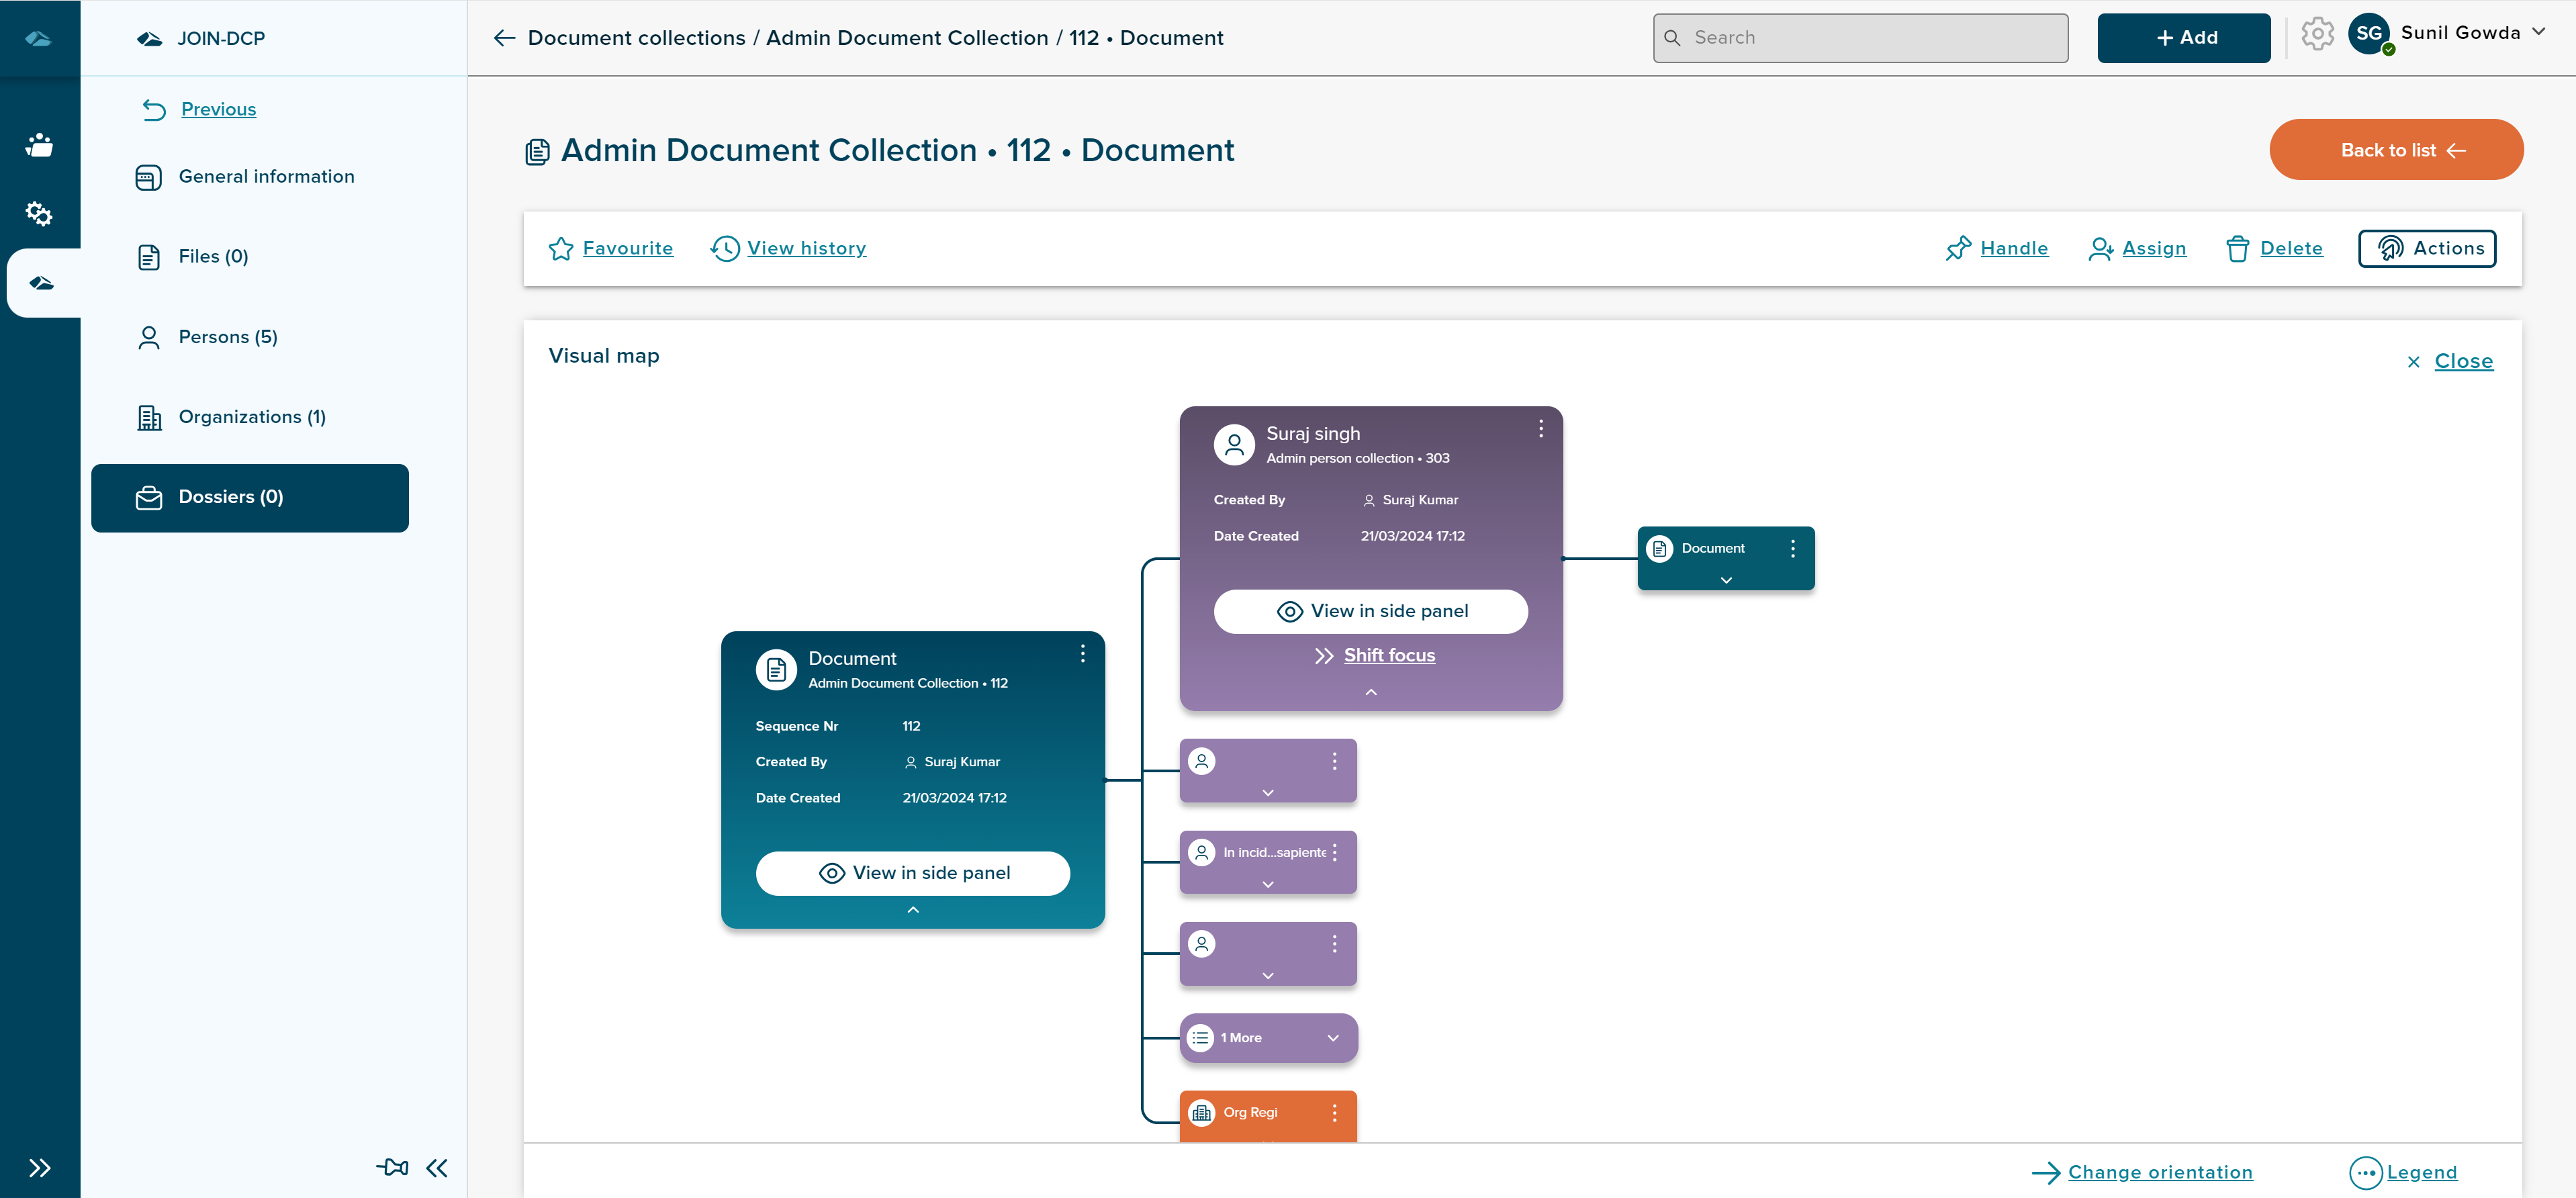Expand main navigation with double-right chevrons

[39, 1167]
